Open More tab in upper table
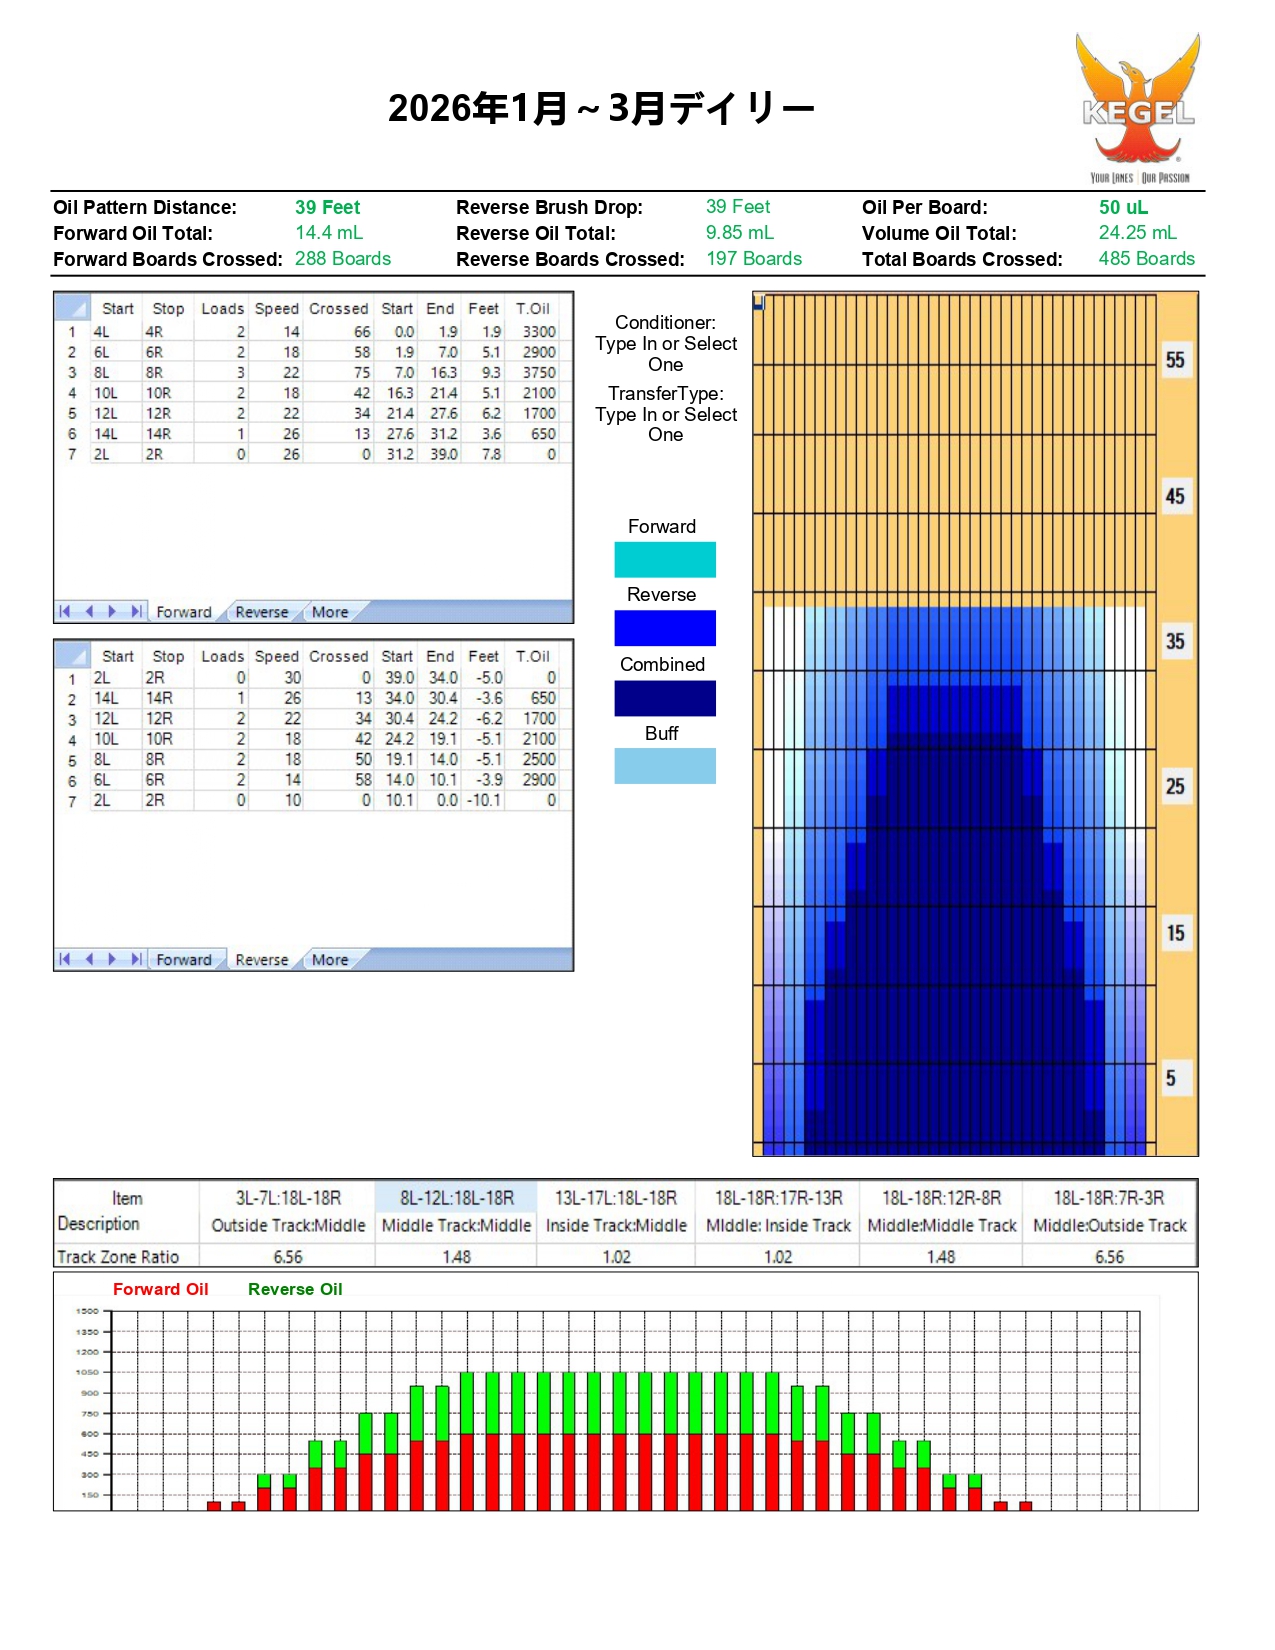The image size is (1275, 1650). (x=330, y=612)
